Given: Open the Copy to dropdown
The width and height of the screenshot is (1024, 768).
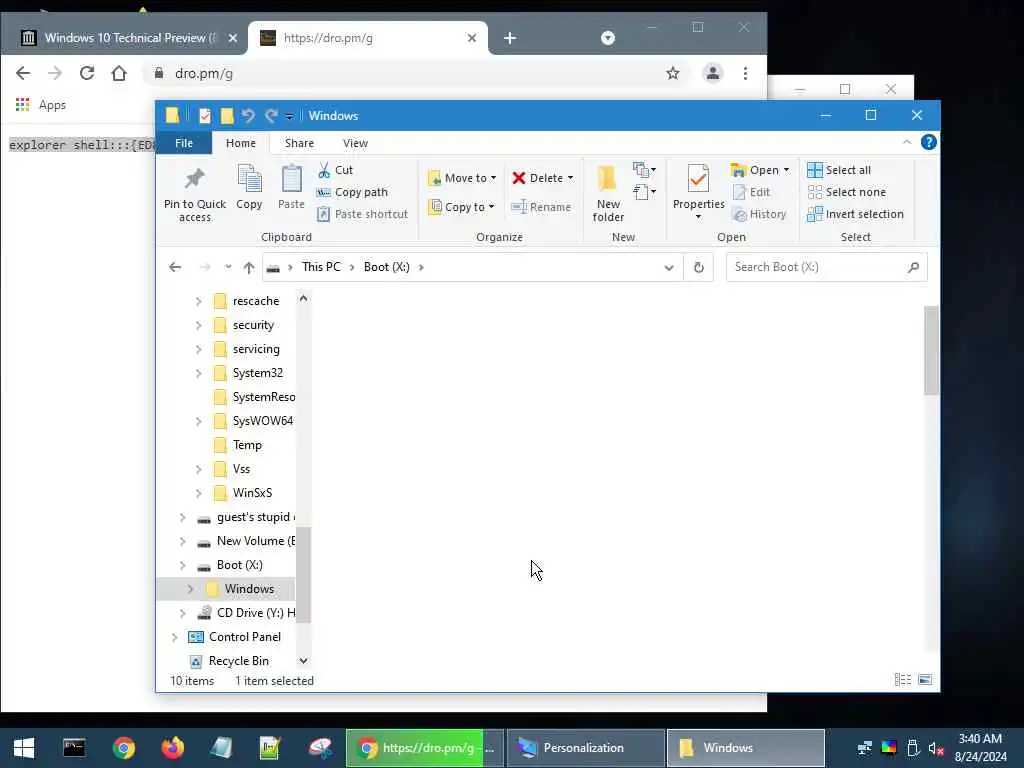Looking at the screenshot, I should [461, 207].
